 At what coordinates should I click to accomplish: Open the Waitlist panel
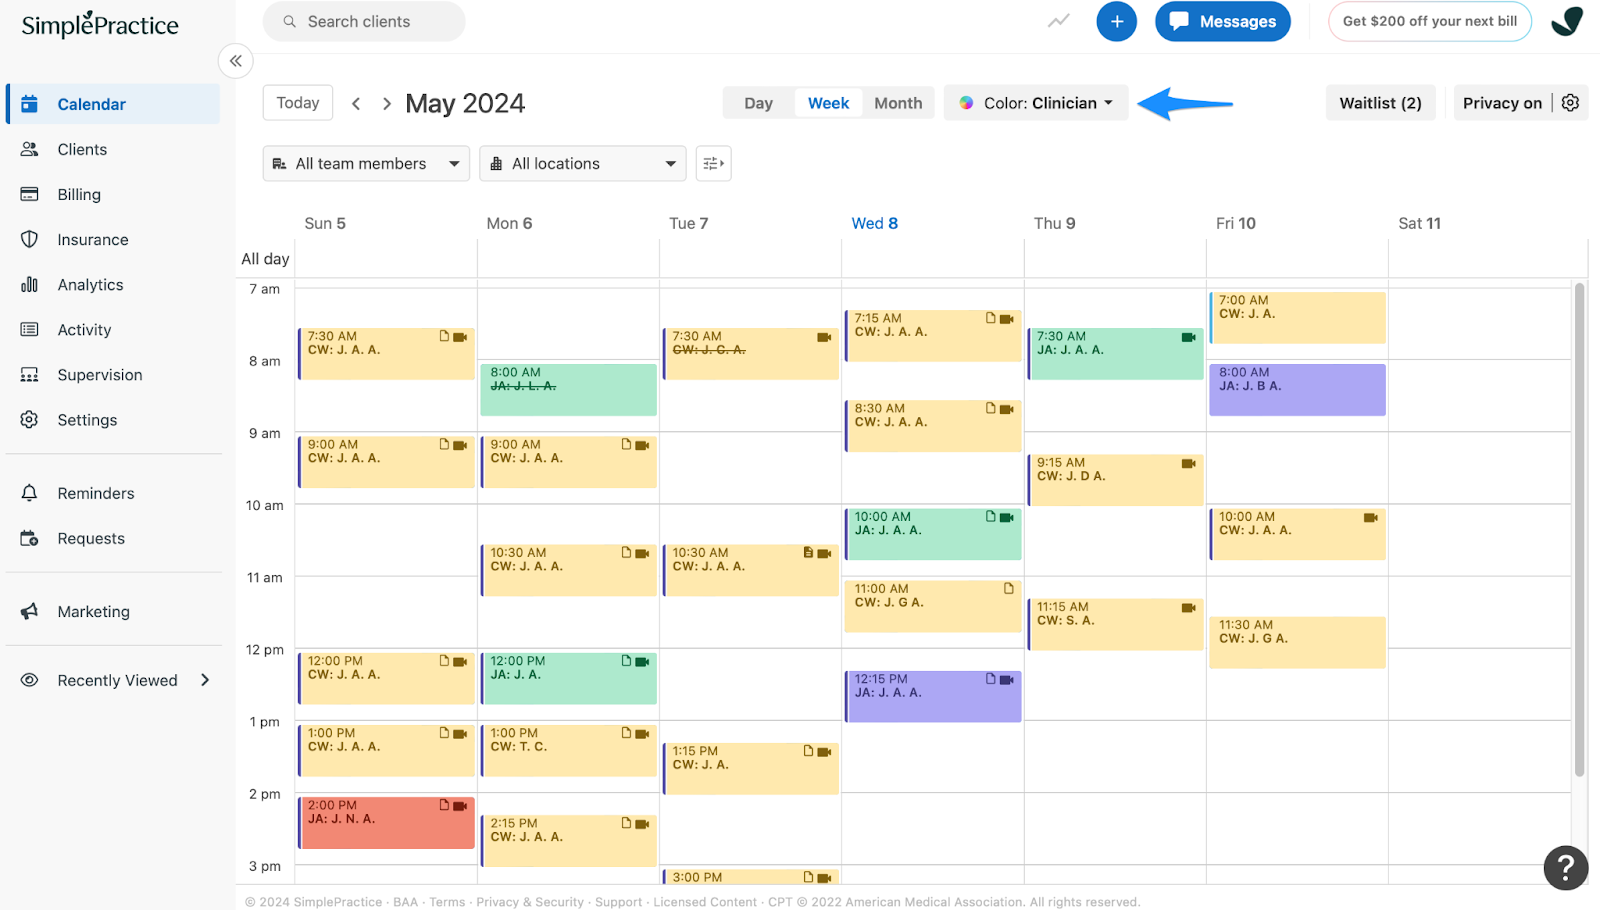(1380, 102)
